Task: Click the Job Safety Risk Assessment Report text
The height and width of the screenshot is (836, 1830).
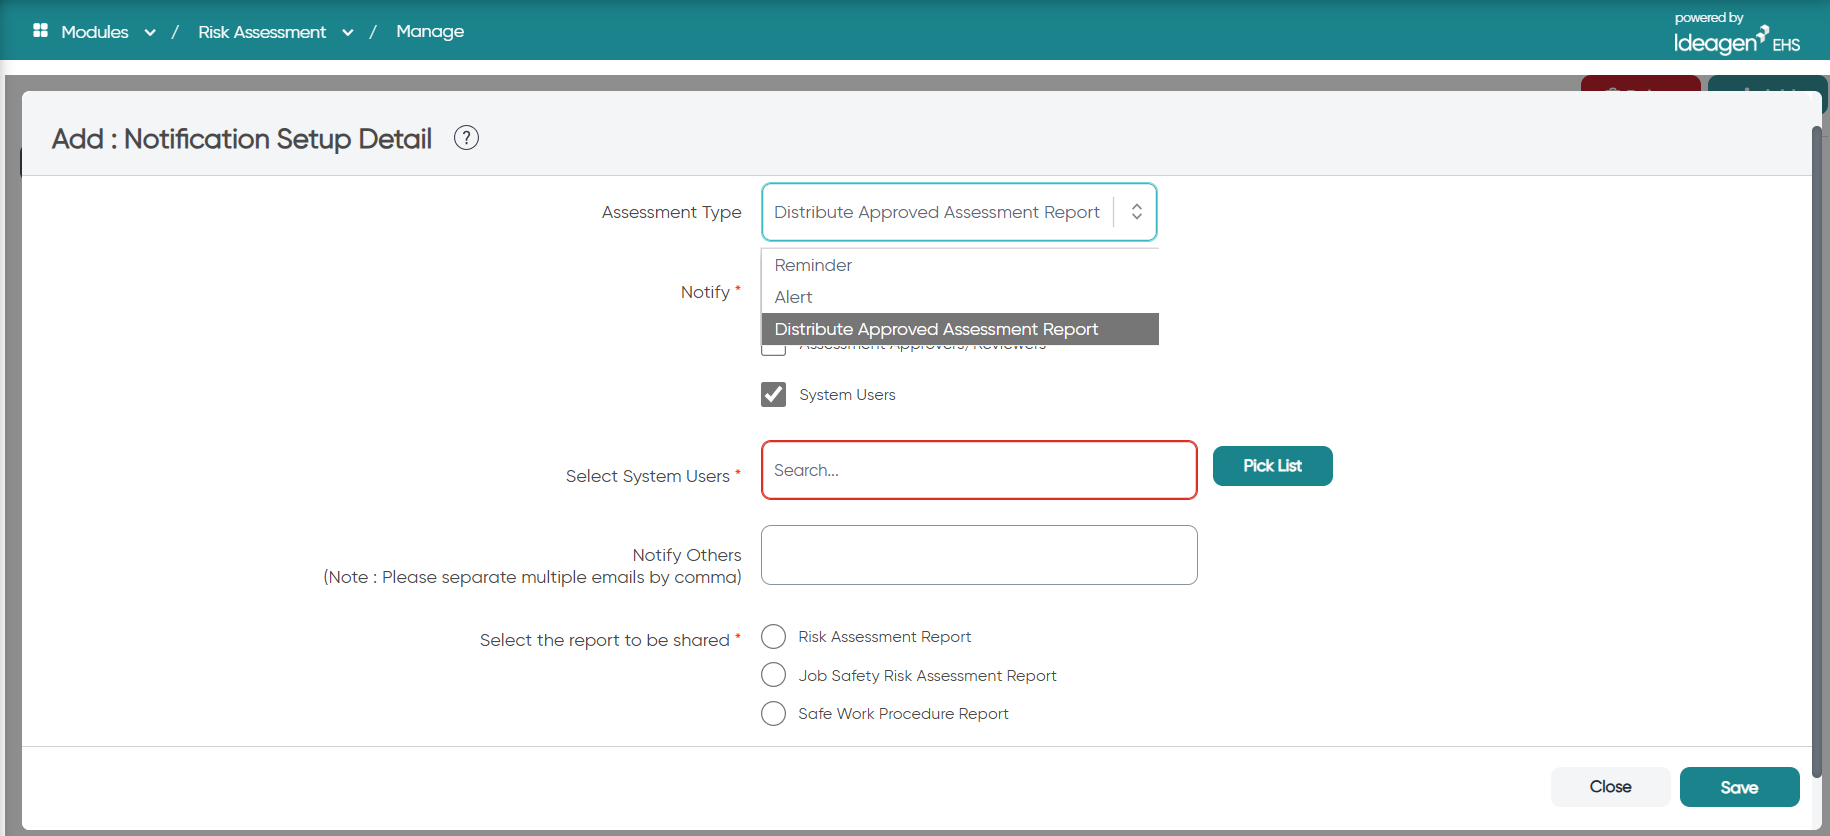Action: [927, 676]
